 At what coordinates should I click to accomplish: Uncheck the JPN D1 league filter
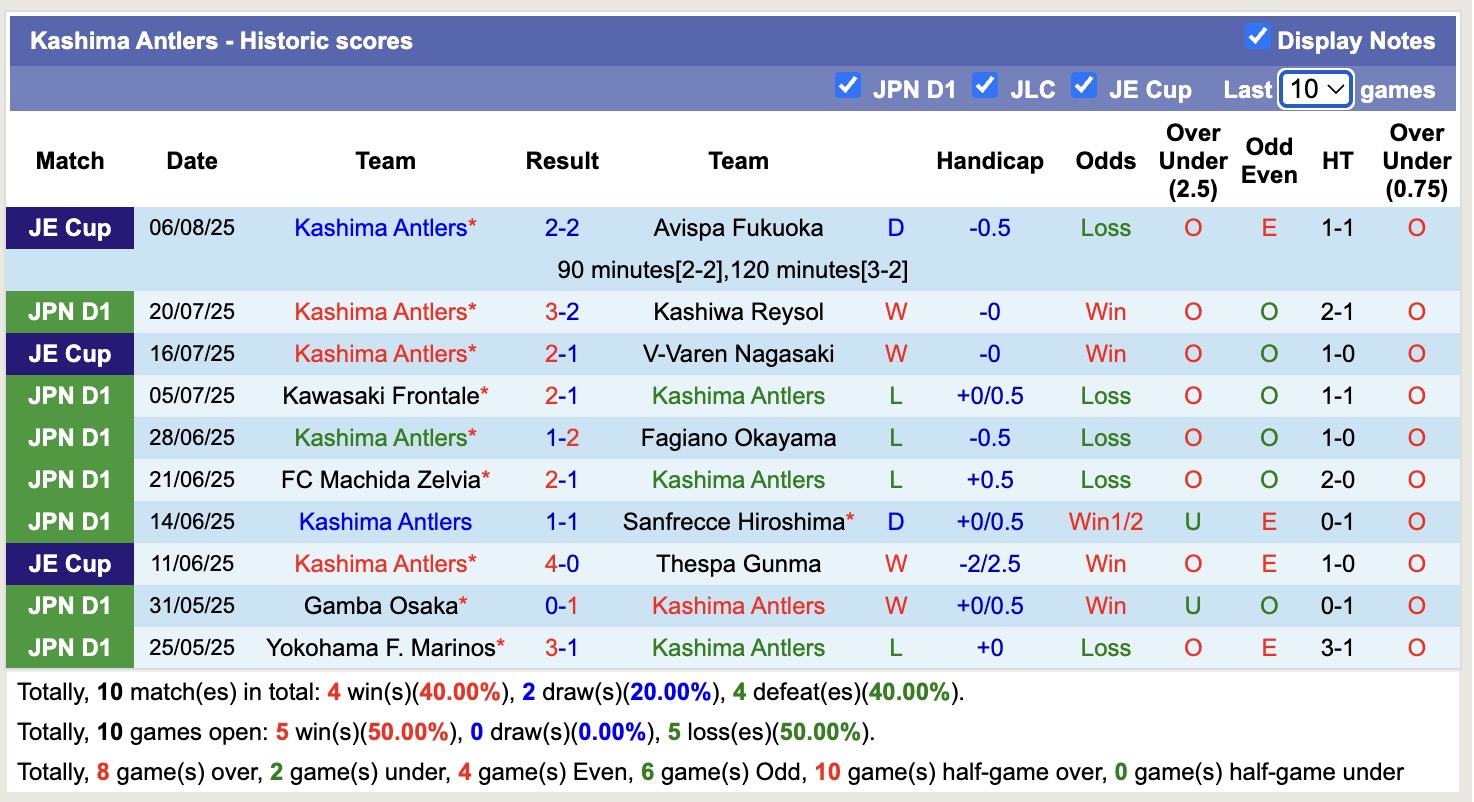pos(848,86)
